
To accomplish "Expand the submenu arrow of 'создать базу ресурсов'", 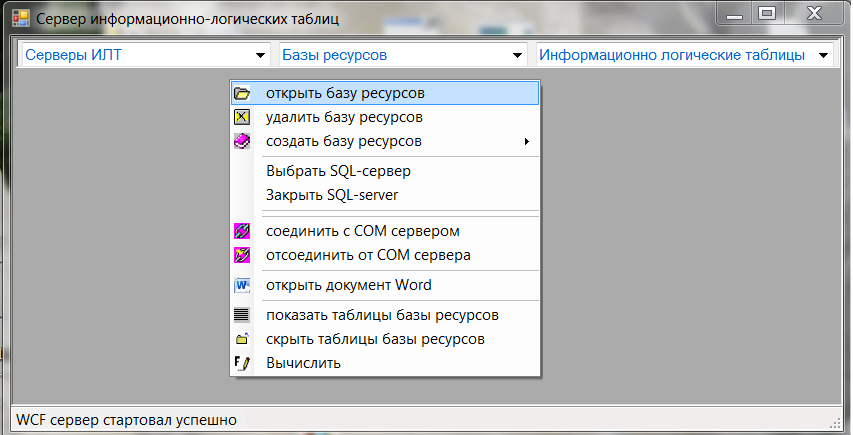I will point(526,141).
